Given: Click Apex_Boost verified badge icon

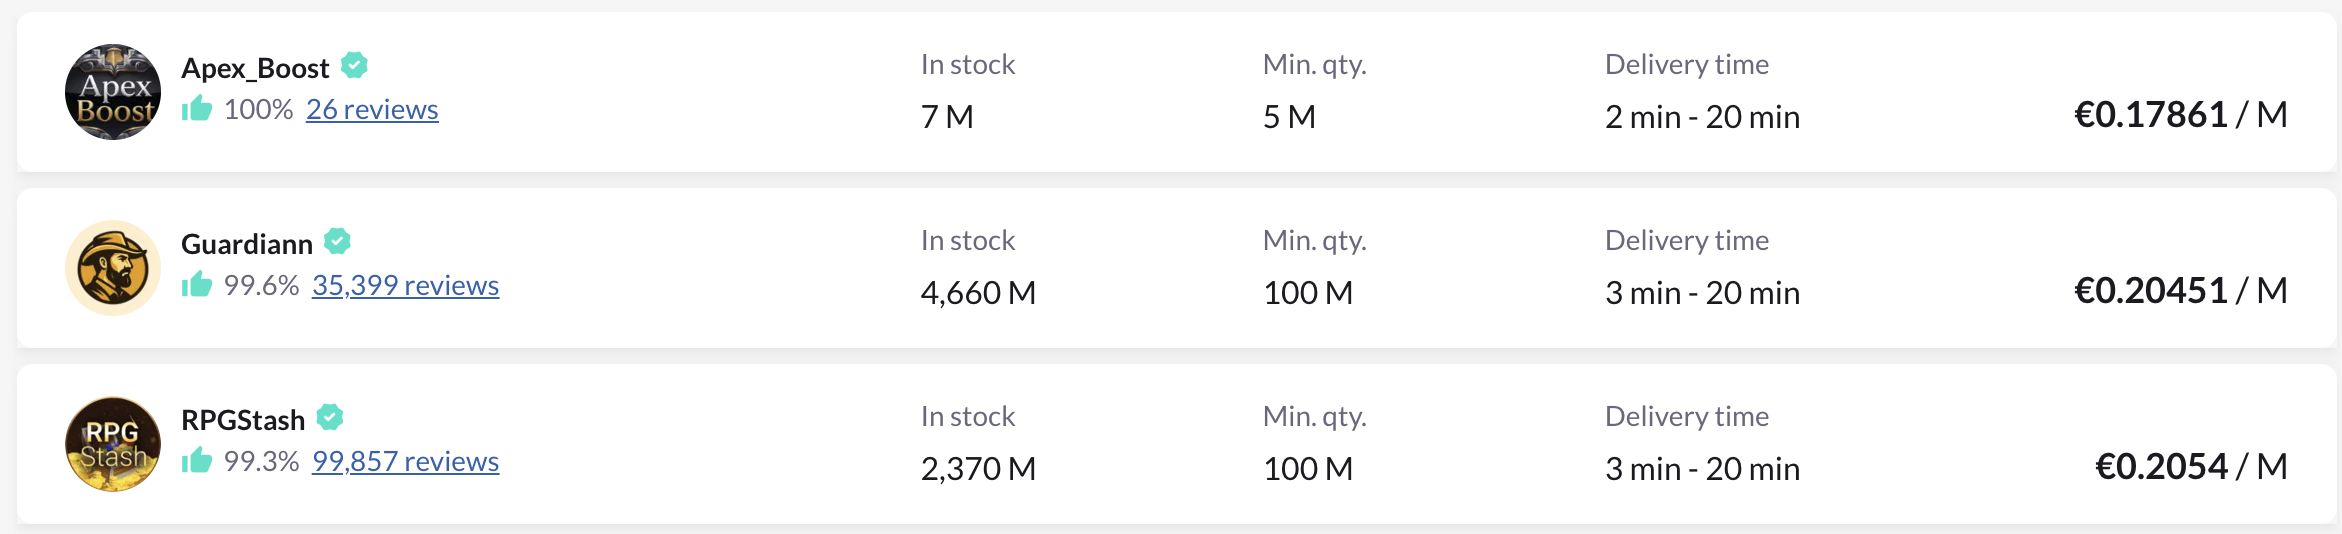Looking at the screenshot, I should 354,66.
